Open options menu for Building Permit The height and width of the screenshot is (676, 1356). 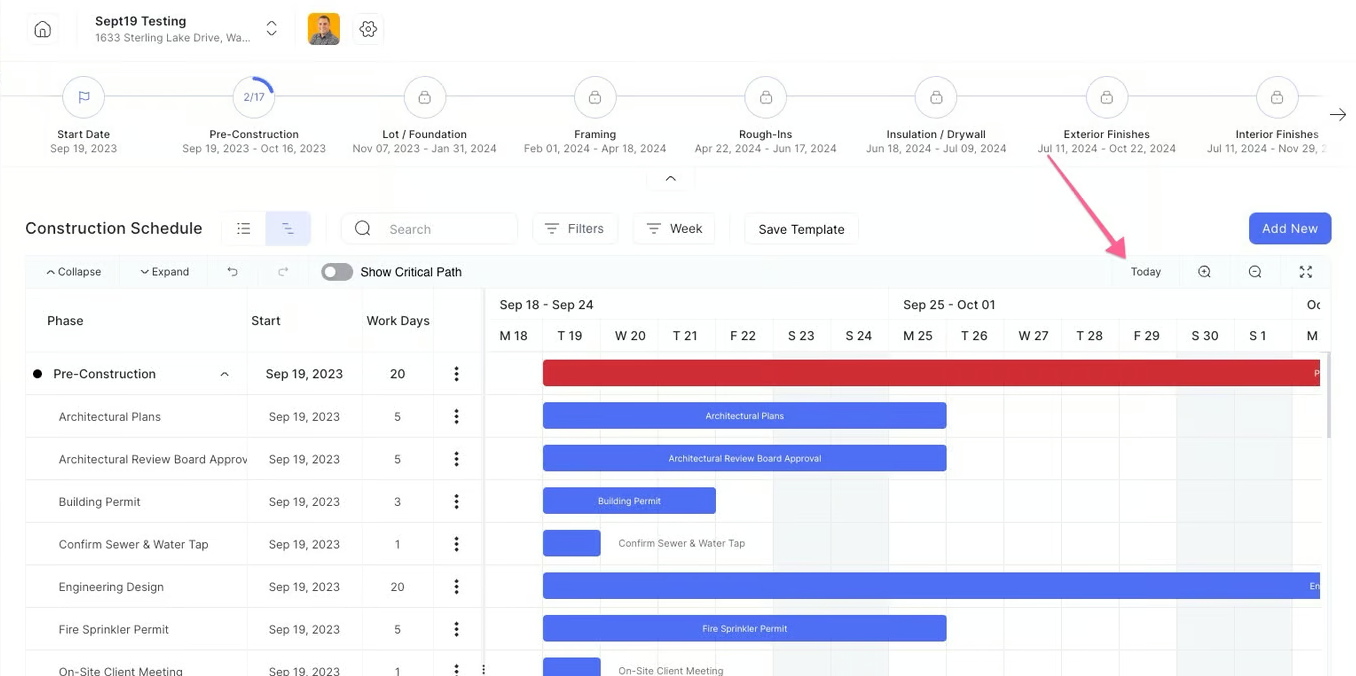[456, 502]
